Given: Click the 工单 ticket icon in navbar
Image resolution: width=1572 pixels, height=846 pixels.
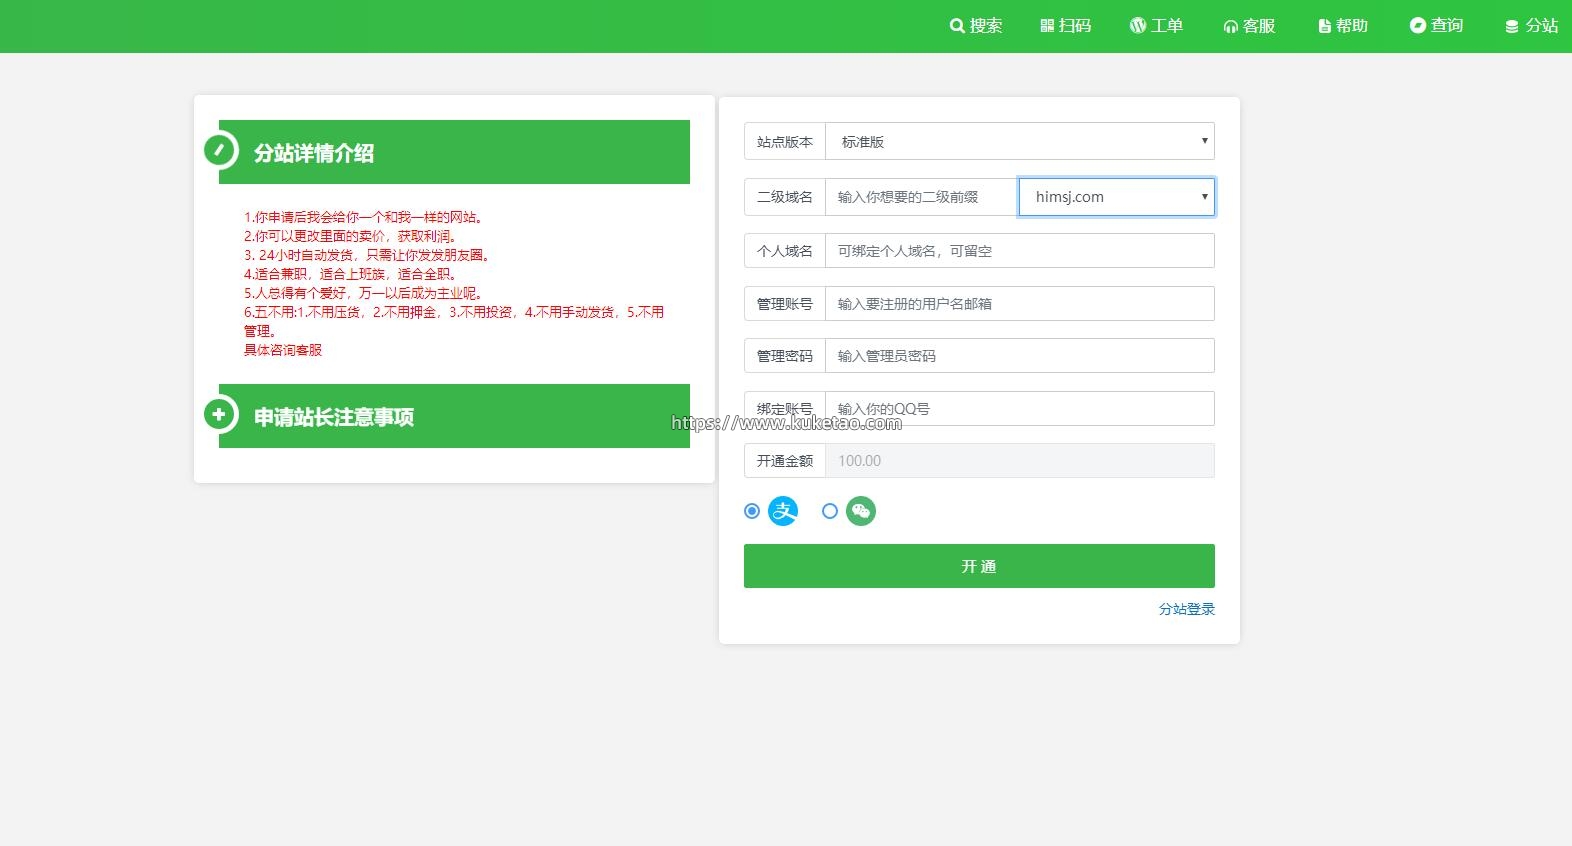Looking at the screenshot, I should point(1138,26).
